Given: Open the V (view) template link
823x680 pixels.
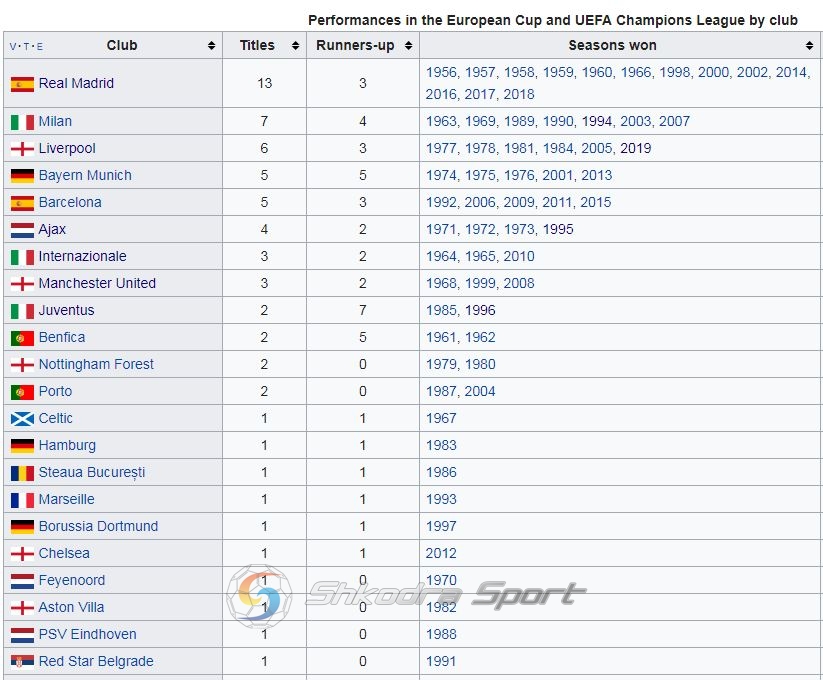Looking at the screenshot, I should [x=13, y=47].
